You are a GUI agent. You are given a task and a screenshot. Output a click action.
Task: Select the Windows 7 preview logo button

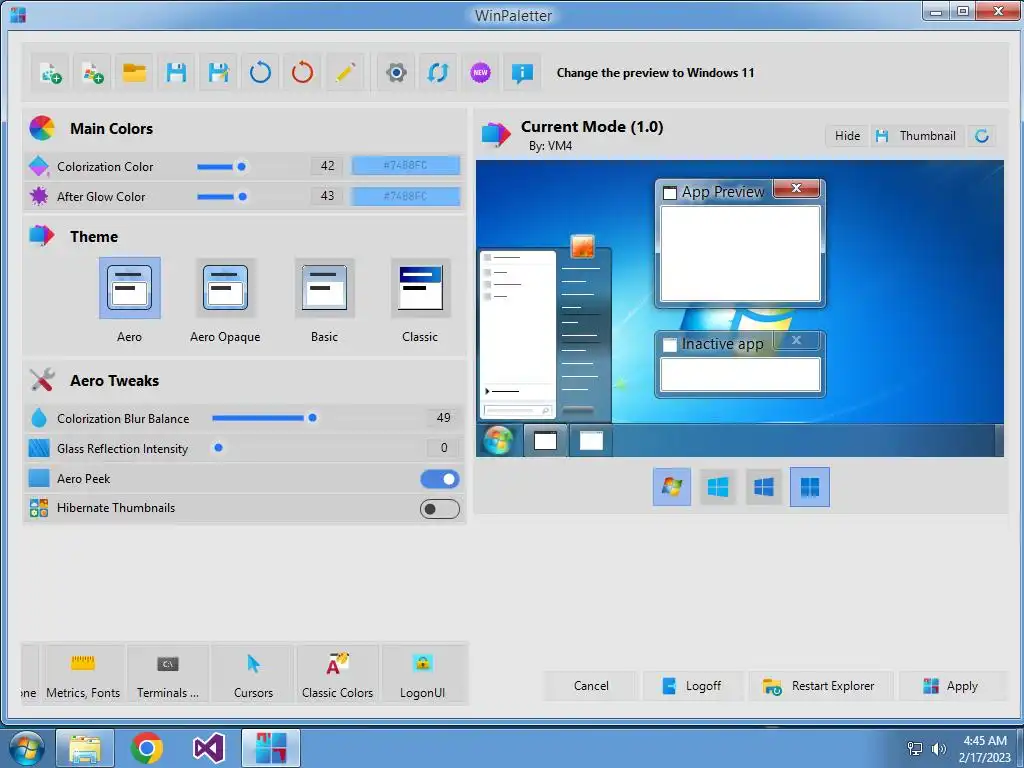[x=672, y=487]
